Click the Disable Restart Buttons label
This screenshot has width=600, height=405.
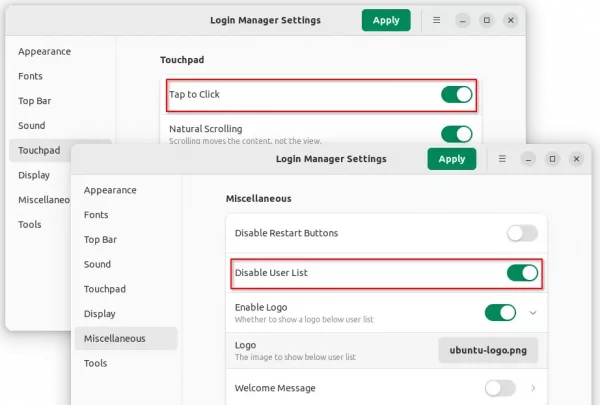tap(286, 233)
